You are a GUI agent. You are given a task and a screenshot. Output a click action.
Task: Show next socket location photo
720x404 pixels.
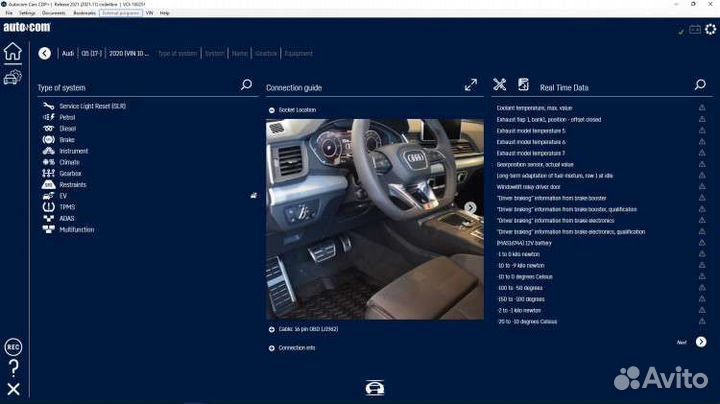[x=470, y=208]
